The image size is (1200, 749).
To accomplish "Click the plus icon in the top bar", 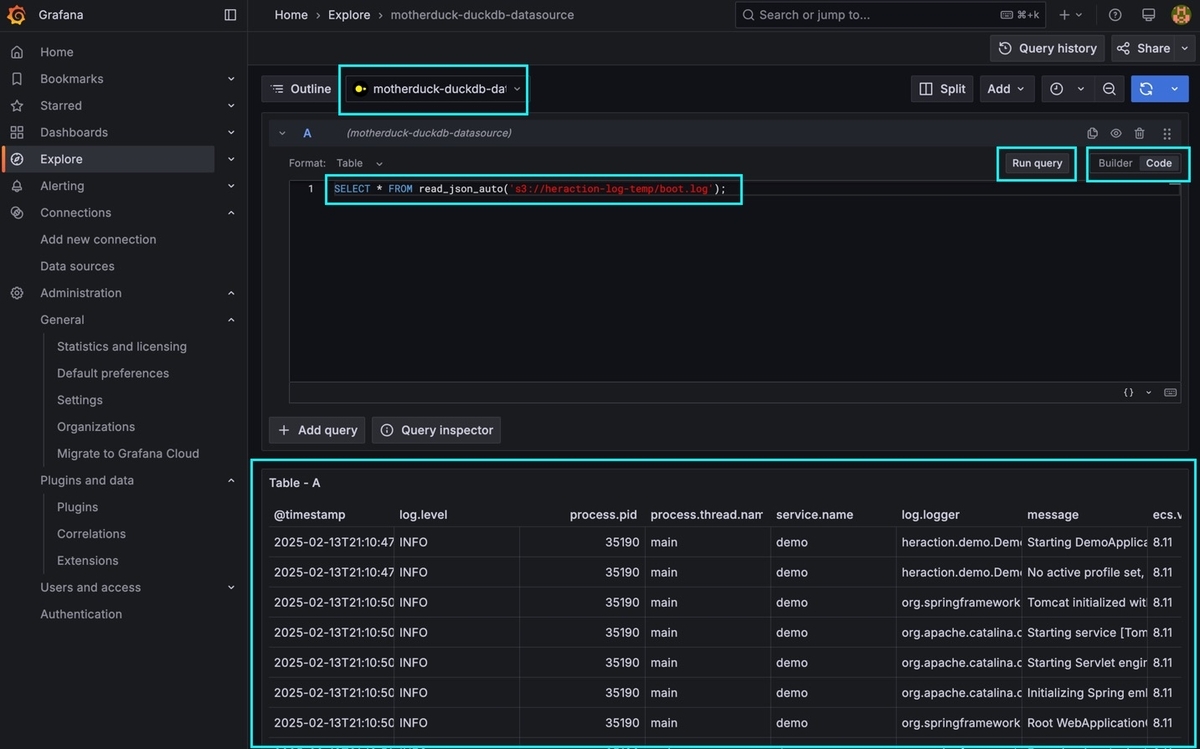I will tap(1065, 15).
